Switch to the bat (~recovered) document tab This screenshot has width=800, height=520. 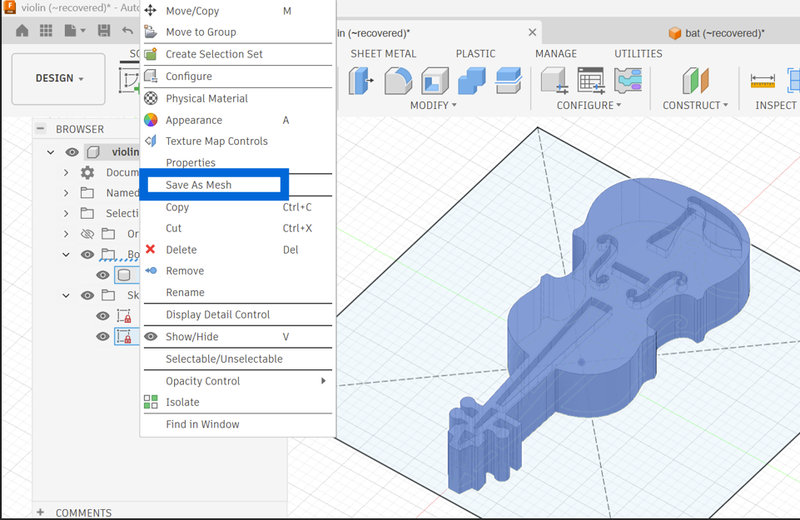(x=717, y=33)
